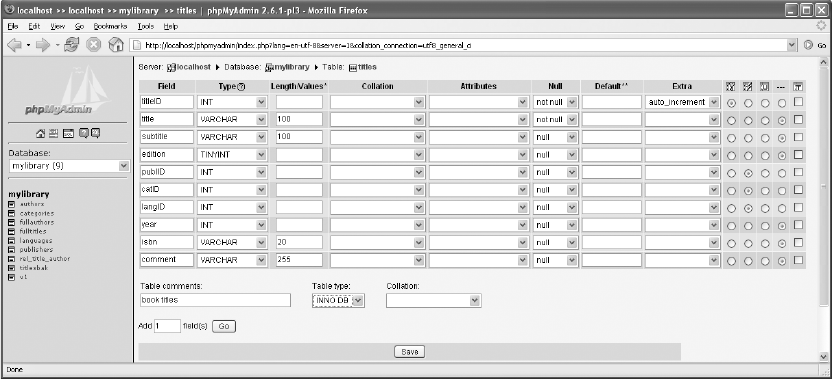Click the Unique column header icon
This screenshot has height=379, width=832.
[765, 86]
